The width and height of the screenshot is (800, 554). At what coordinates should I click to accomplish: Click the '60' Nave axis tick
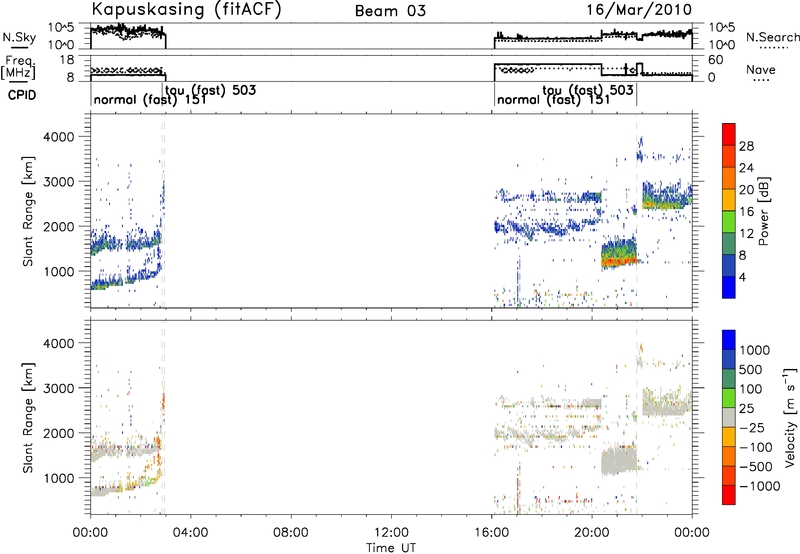716,60
